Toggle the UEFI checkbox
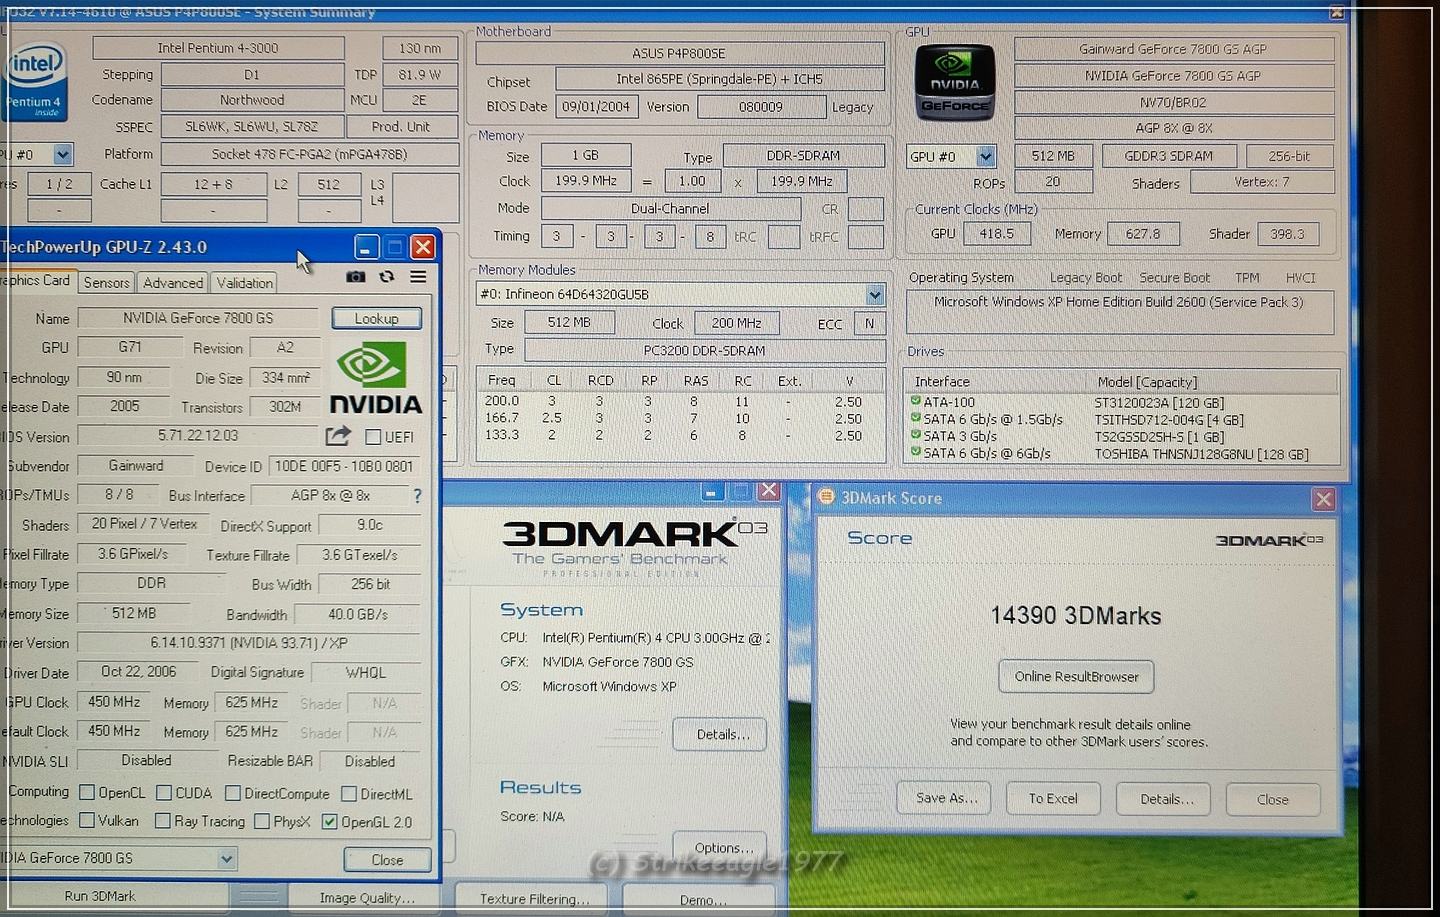Viewport: 1440px width, 917px height. pyautogui.click(x=373, y=437)
